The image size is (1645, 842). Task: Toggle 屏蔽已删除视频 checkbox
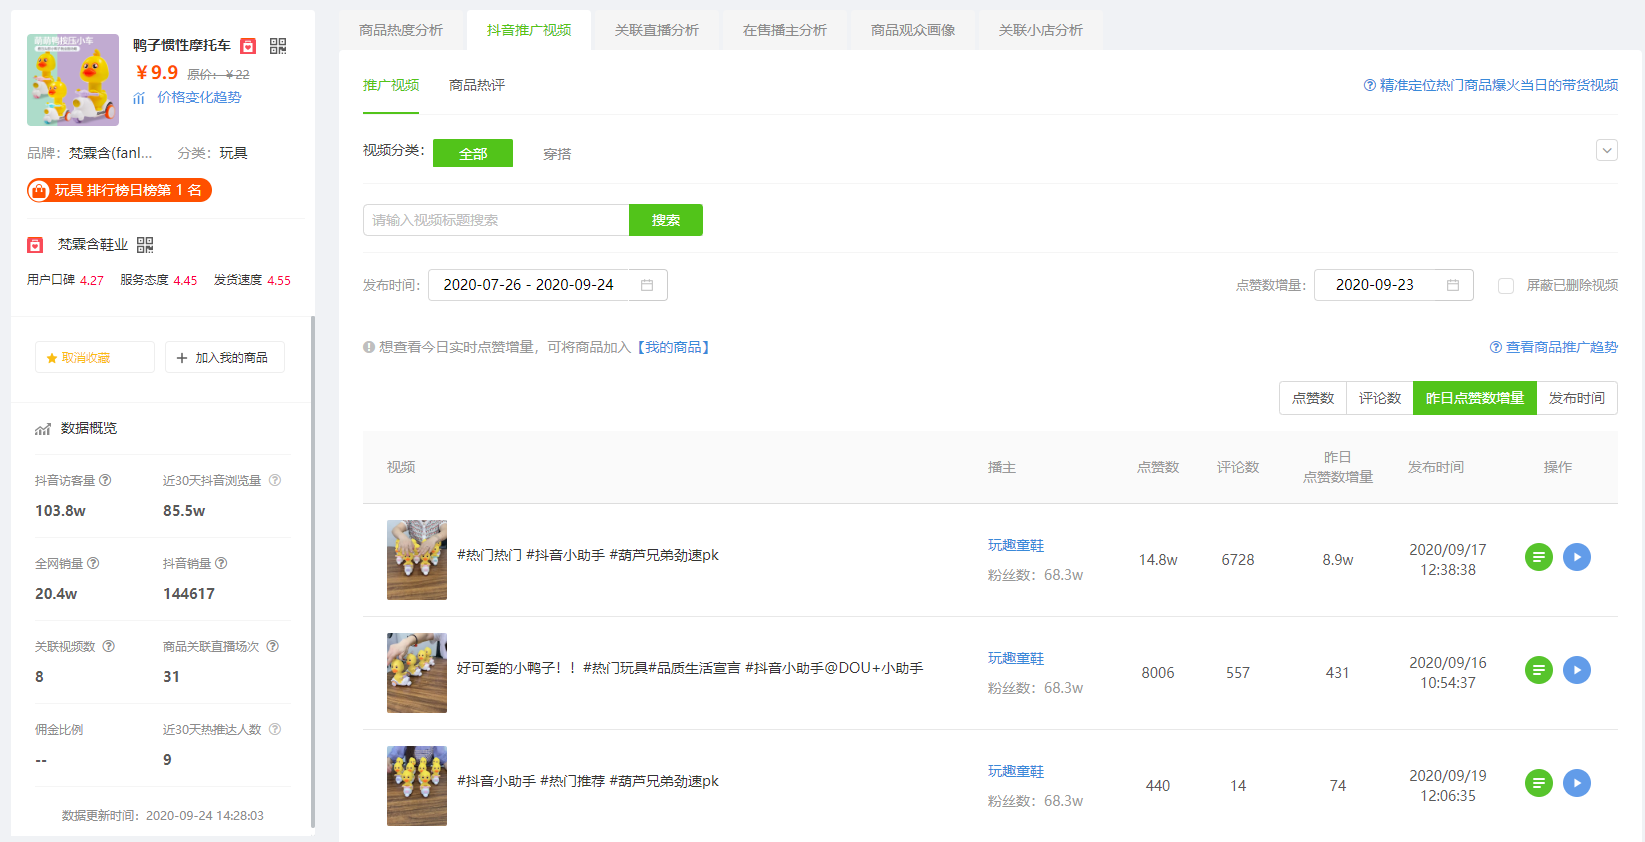tap(1506, 286)
